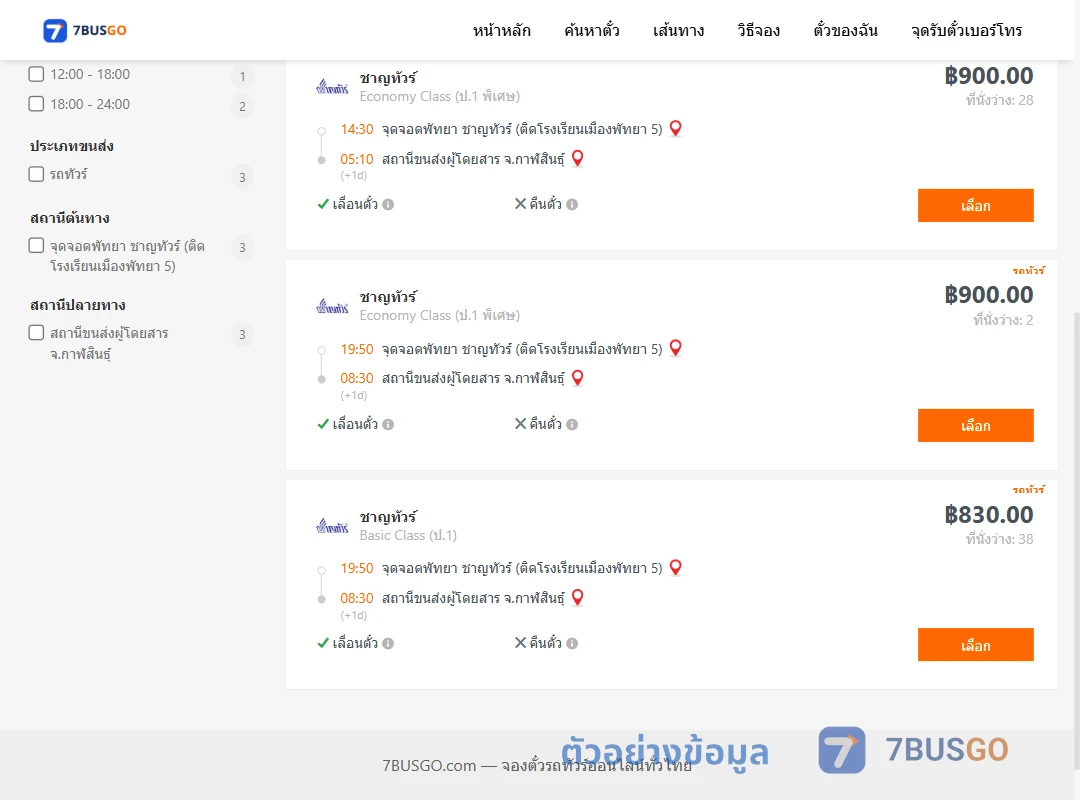The image size is (1080, 800).
Task: Open map pin for 19:50 Economy Class departure
Action: (x=676, y=348)
